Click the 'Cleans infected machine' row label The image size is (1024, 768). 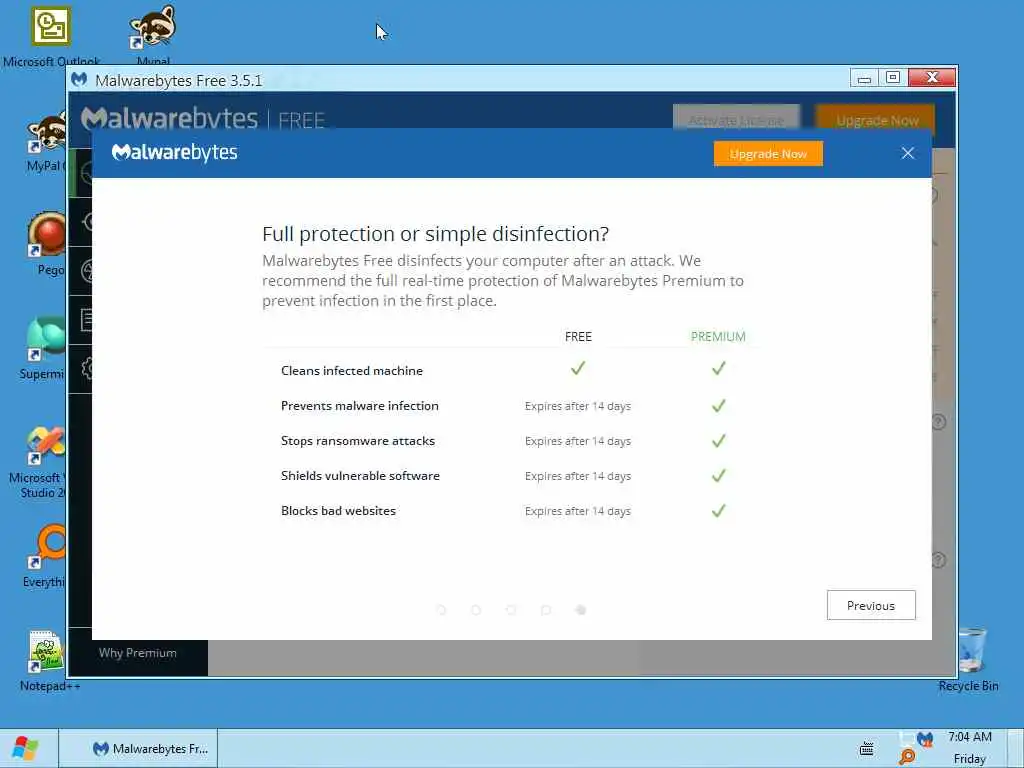click(352, 371)
